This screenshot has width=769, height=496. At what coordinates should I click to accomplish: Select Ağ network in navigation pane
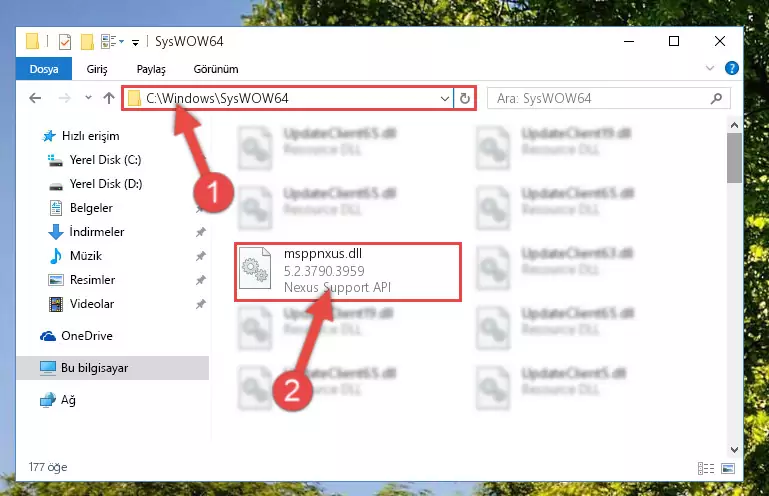[58, 400]
